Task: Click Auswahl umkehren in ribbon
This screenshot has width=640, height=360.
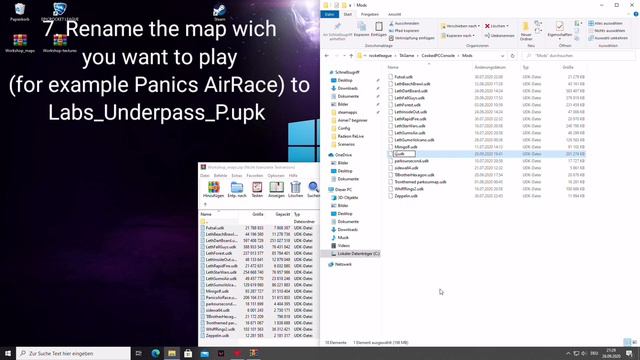Action: (608, 38)
